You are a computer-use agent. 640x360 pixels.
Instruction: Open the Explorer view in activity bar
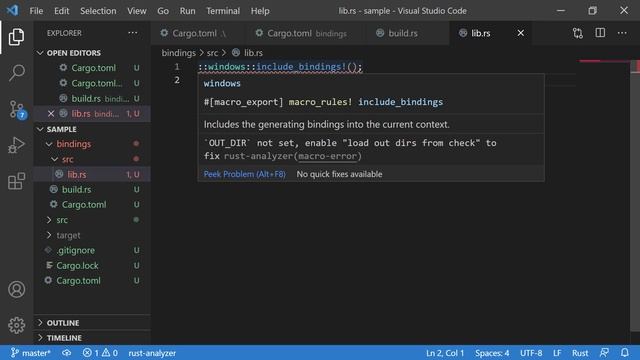coord(16,37)
